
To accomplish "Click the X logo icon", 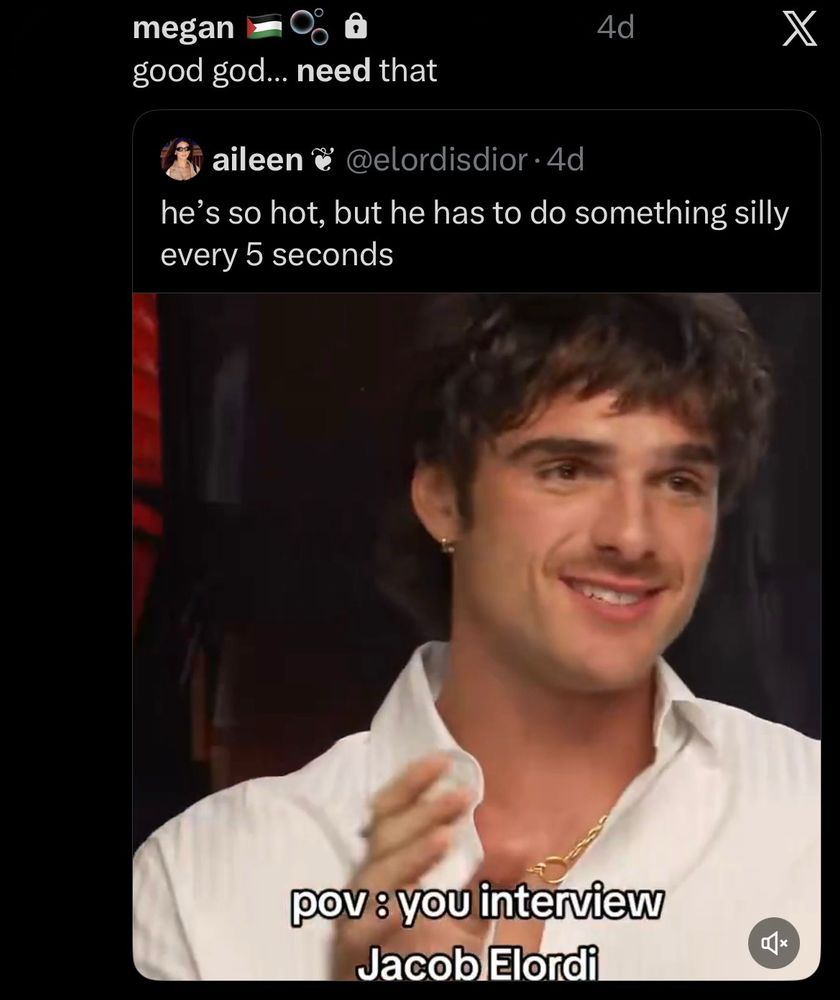I will [x=800, y=29].
